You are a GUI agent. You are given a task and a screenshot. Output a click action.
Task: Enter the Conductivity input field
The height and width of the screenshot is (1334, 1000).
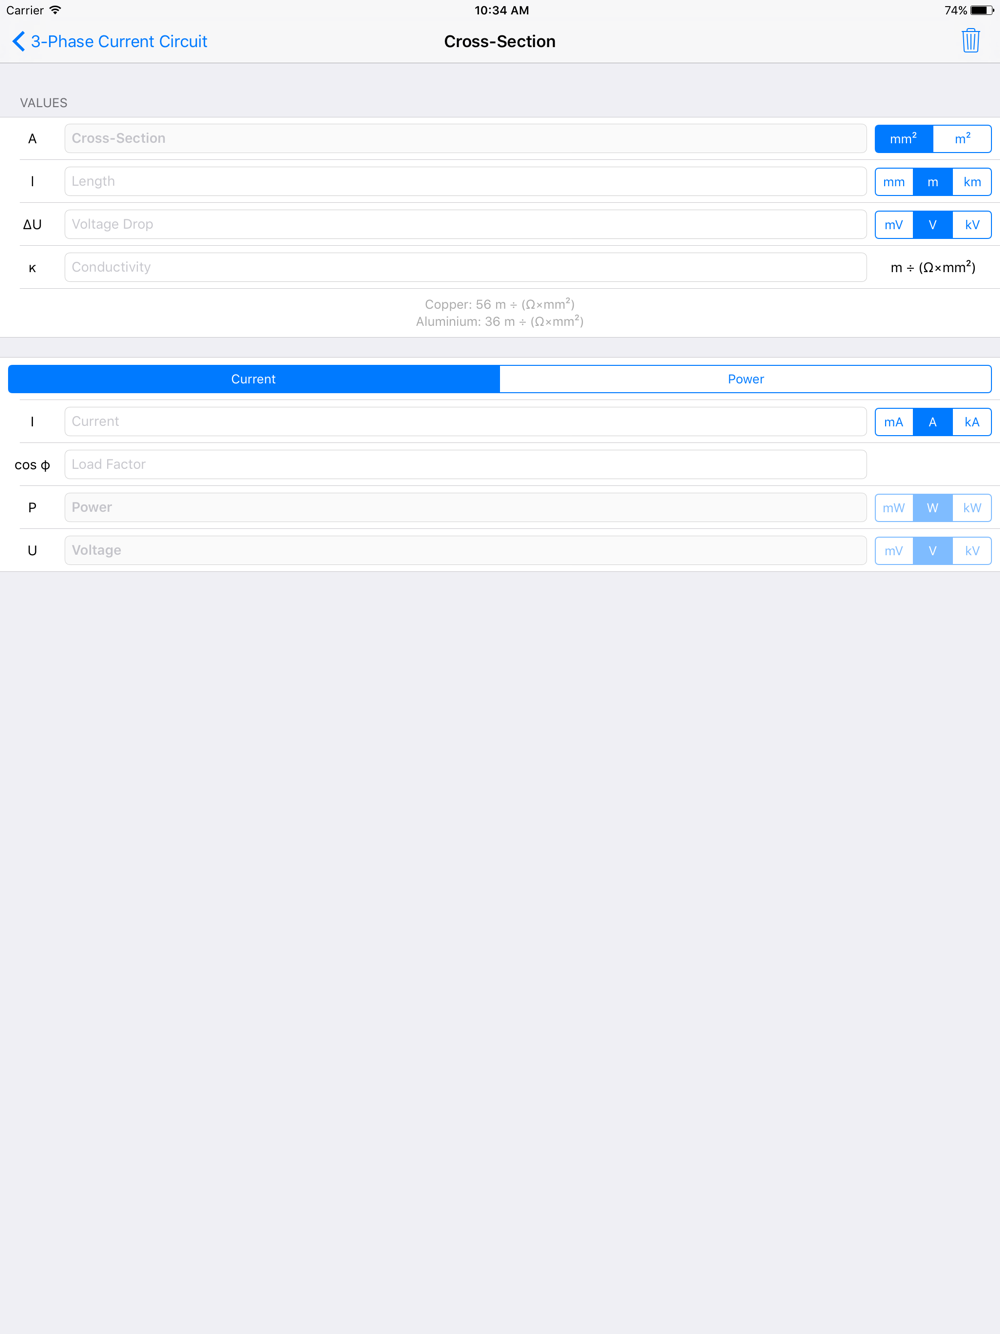465,268
